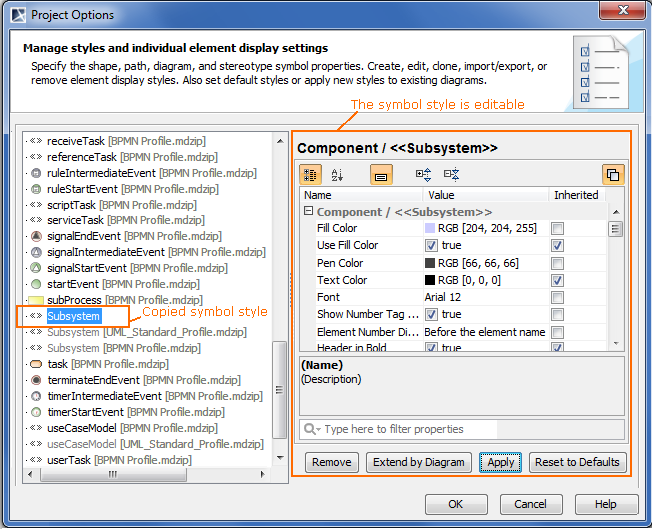Click the Apply button

tap(500, 462)
